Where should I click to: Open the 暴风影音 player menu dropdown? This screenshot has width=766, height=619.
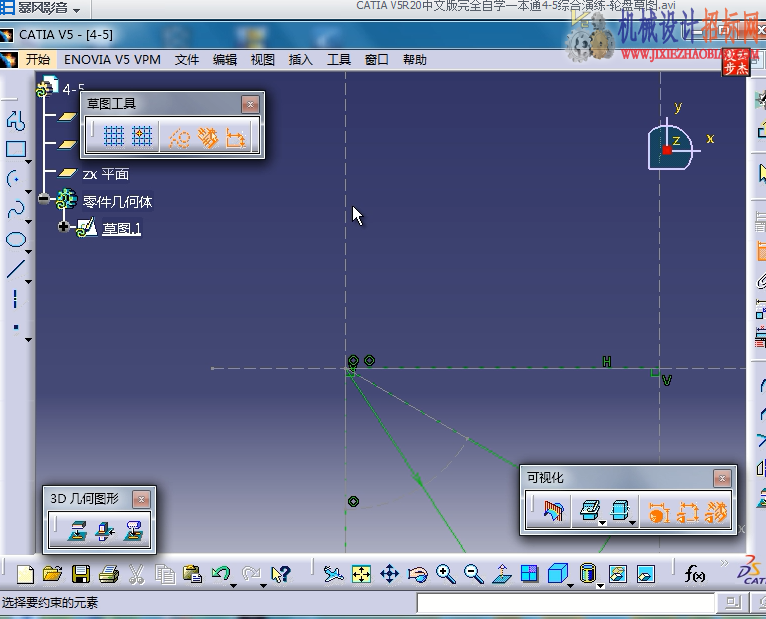click(x=77, y=10)
